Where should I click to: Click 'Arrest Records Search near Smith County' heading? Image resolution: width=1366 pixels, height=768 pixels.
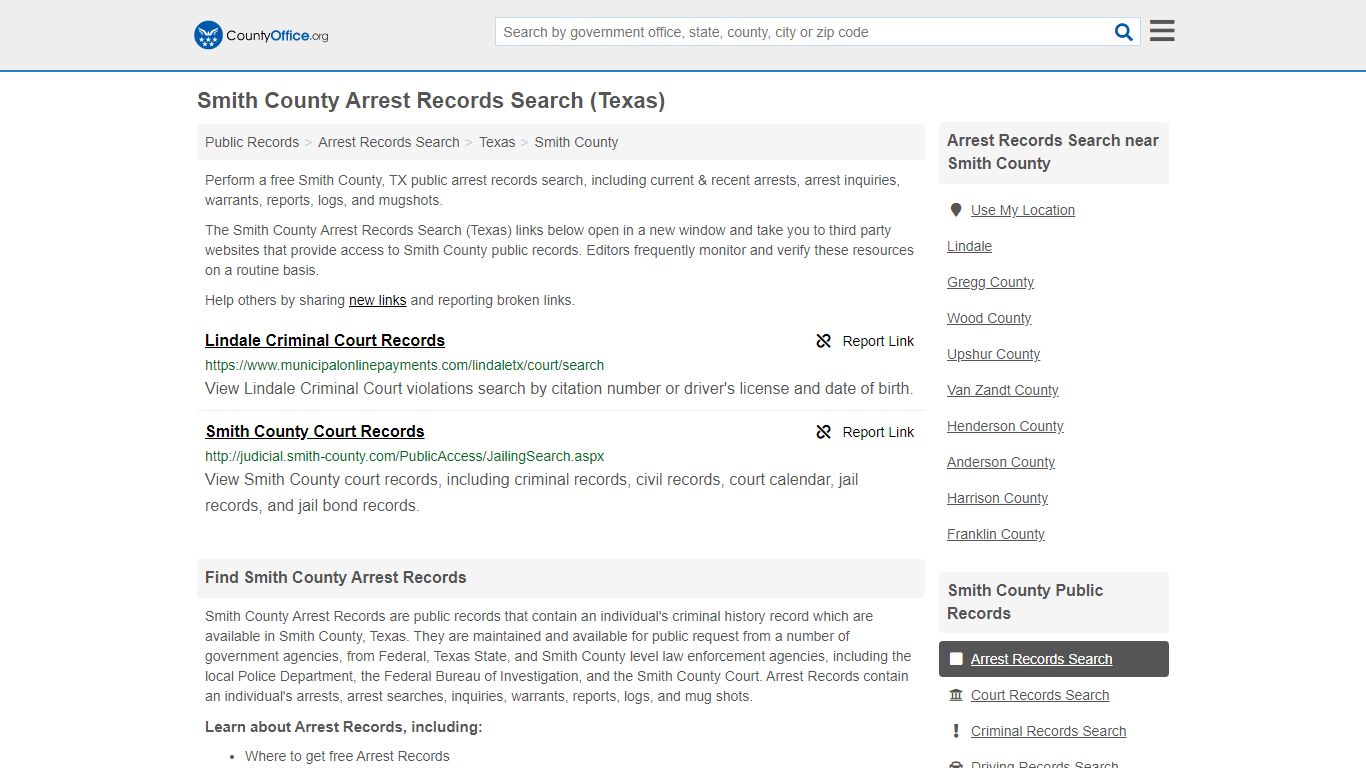click(x=1053, y=152)
